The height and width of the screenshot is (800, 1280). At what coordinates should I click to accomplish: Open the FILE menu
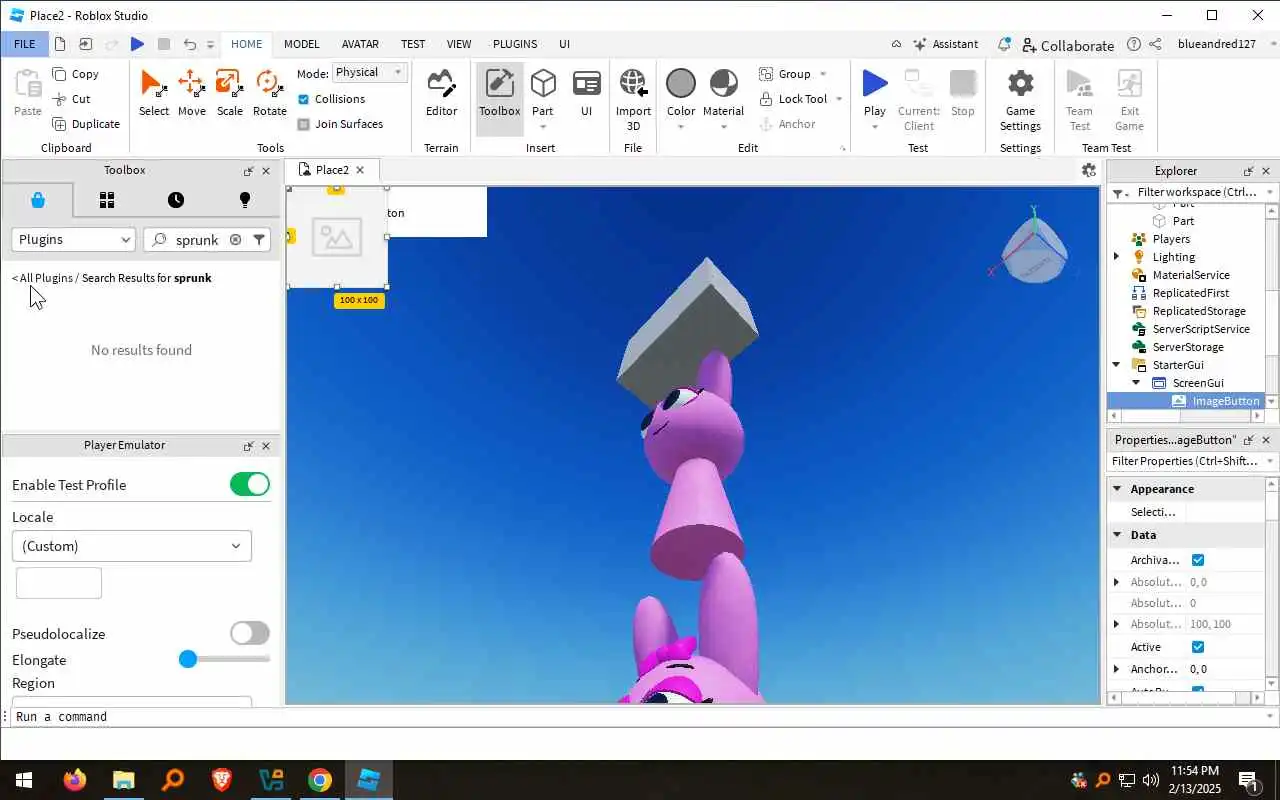pyautogui.click(x=24, y=44)
